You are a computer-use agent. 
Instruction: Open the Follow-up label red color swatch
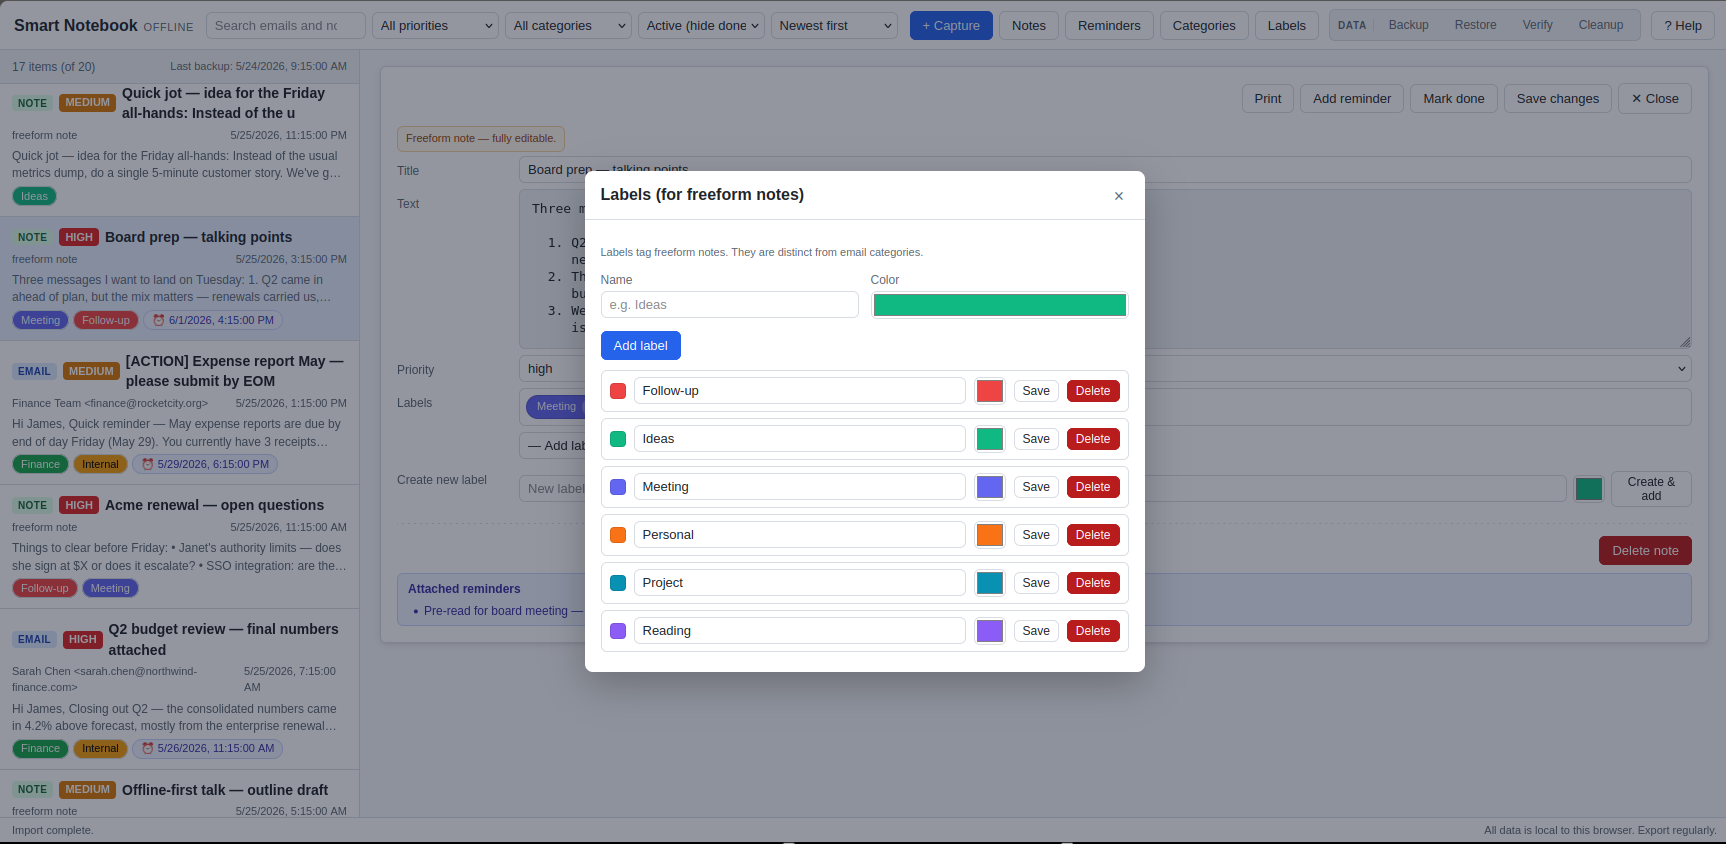pyautogui.click(x=989, y=391)
